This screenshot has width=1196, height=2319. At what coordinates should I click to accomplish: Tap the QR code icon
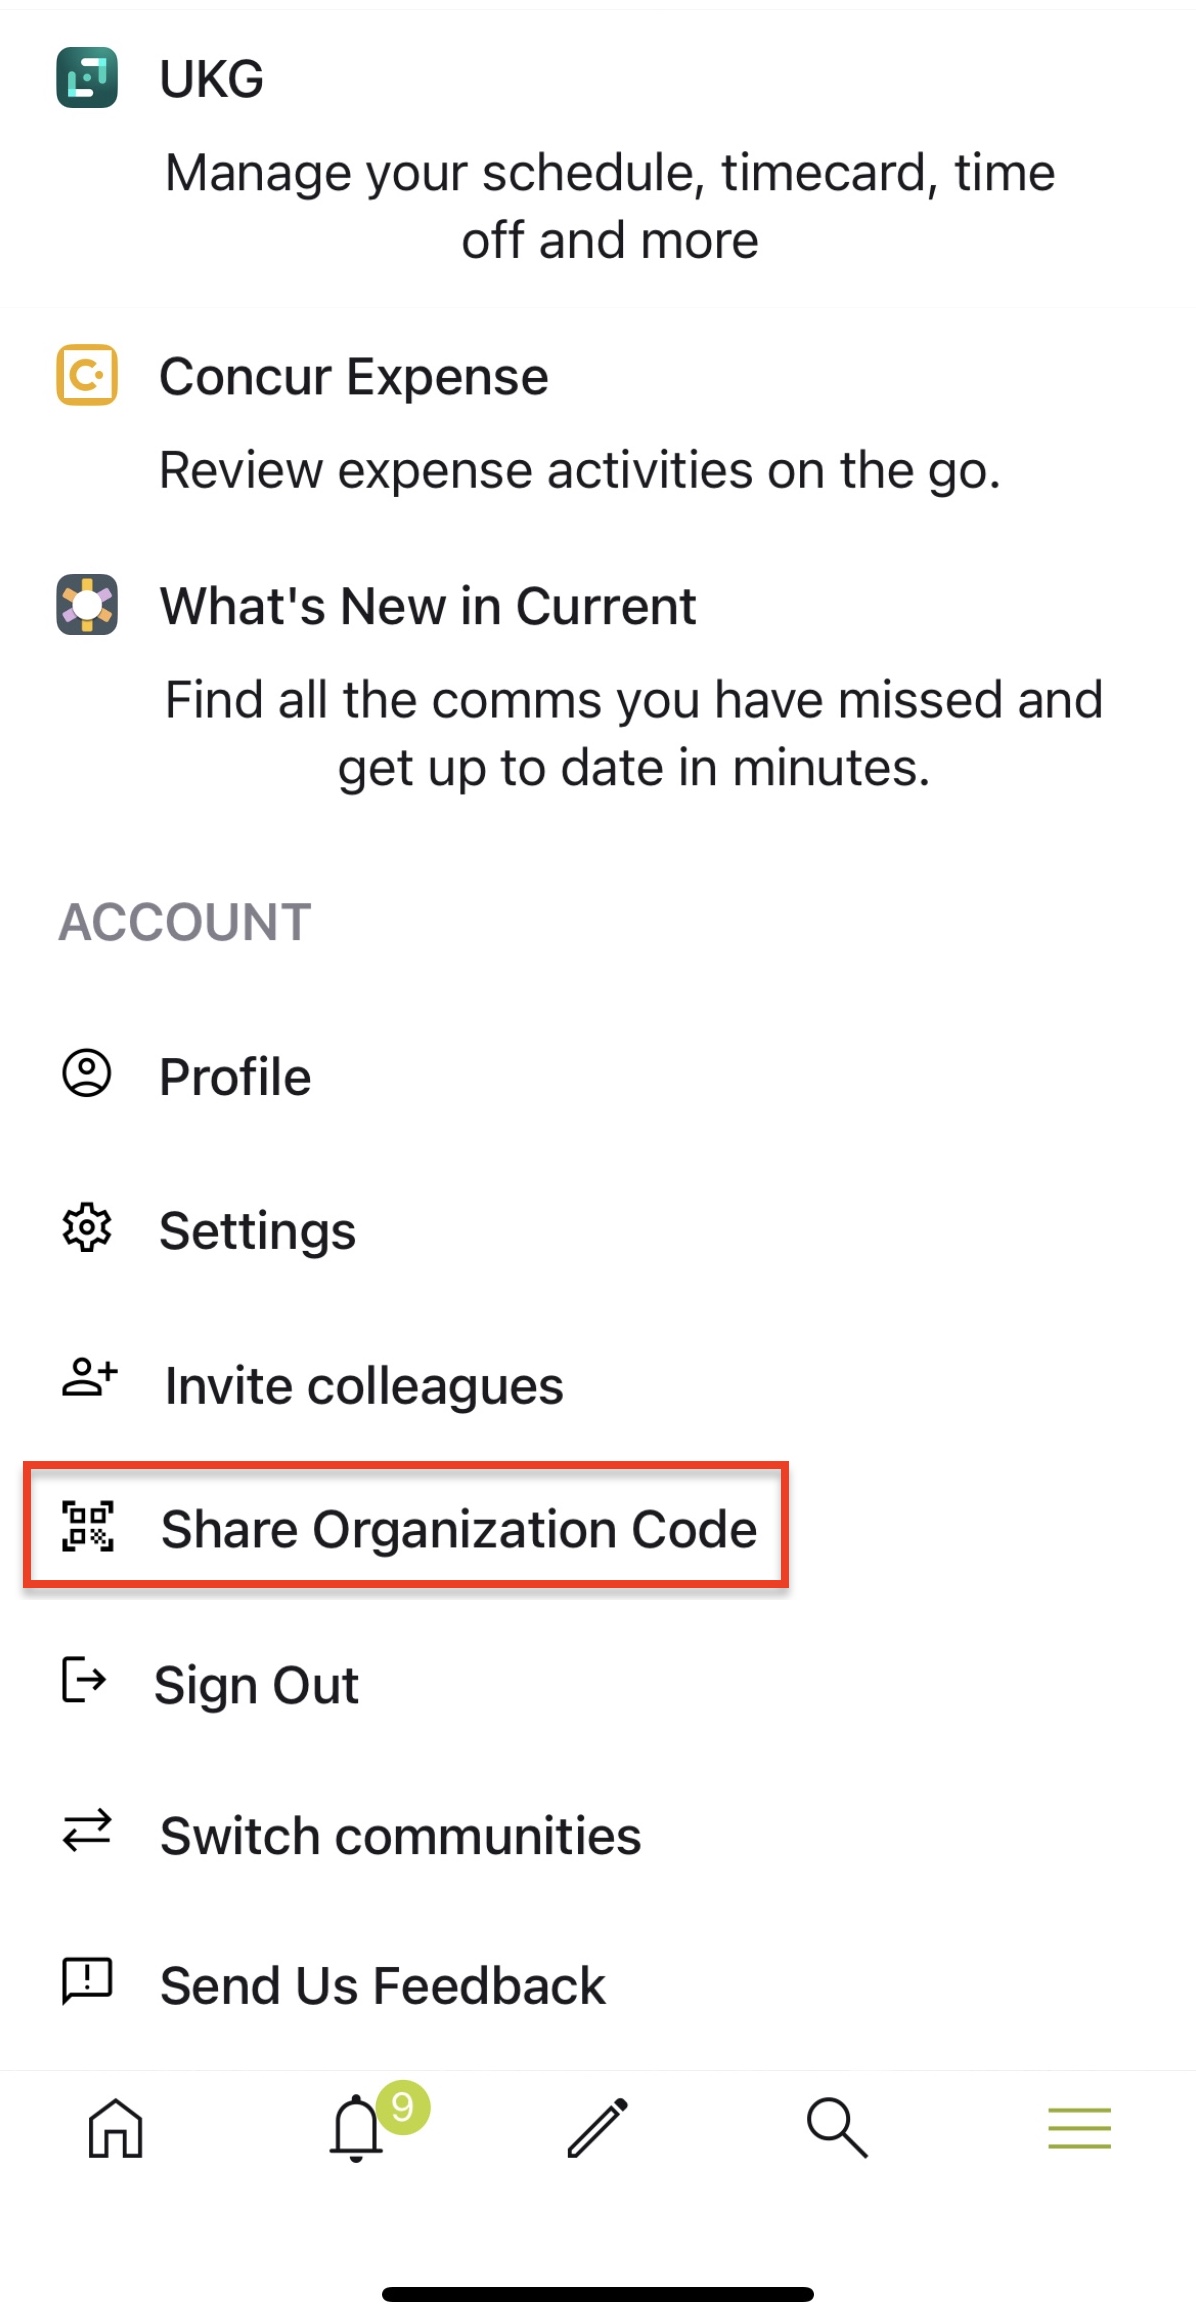click(x=88, y=1526)
